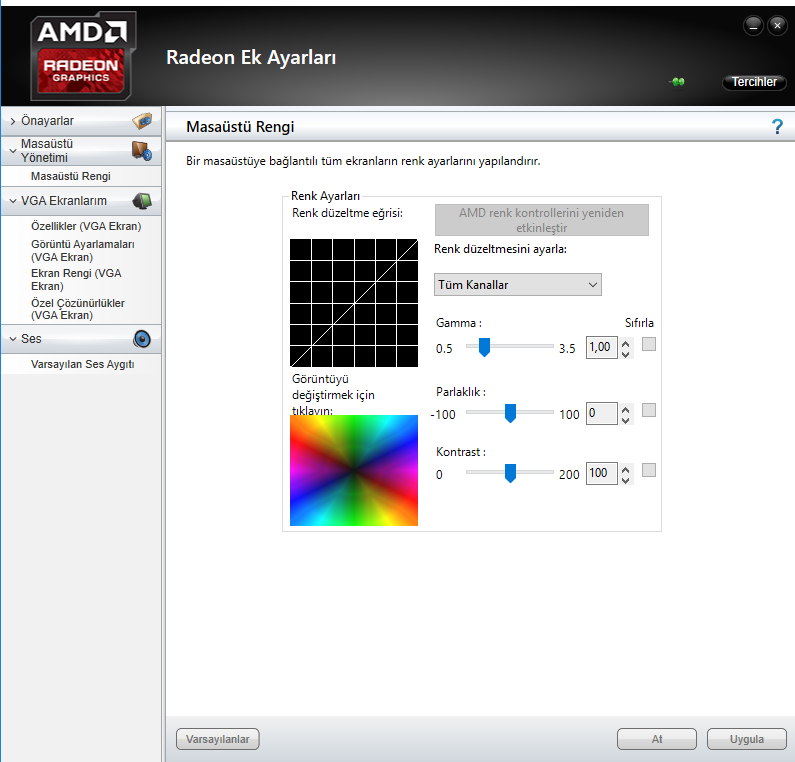Collapse the Masaüstü Yönetimi section chevron
The height and width of the screenshot is (762, 795).
[13, 151]
